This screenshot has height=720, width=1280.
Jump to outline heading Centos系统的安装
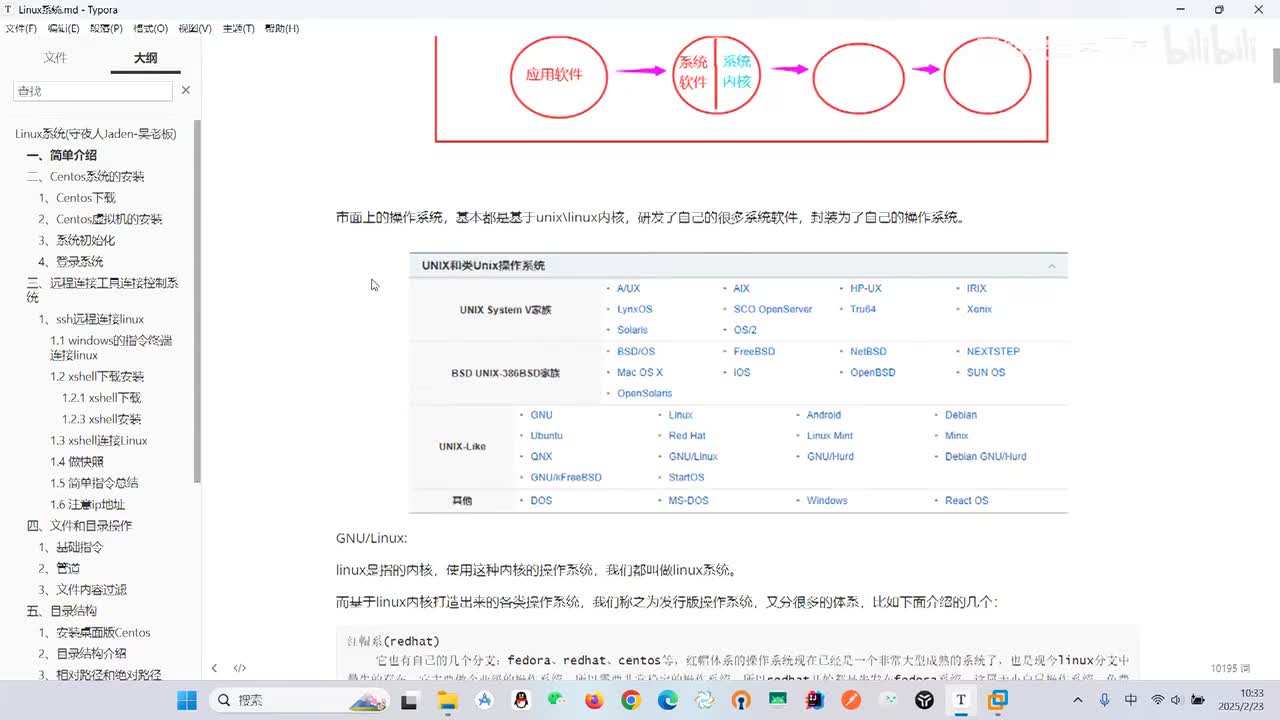tap(85, 176)
